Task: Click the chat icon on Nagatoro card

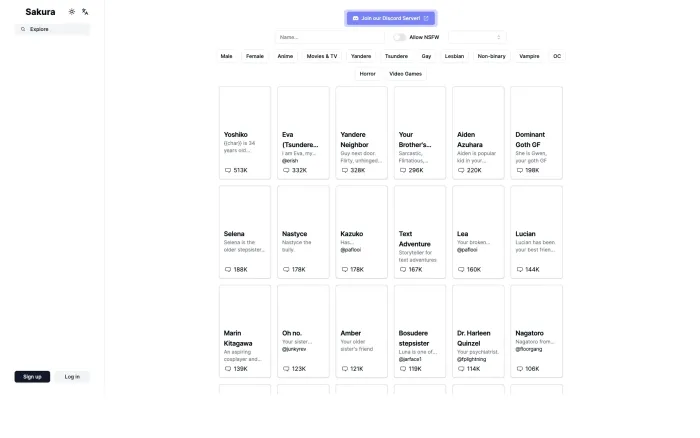Action: point(520,369)
